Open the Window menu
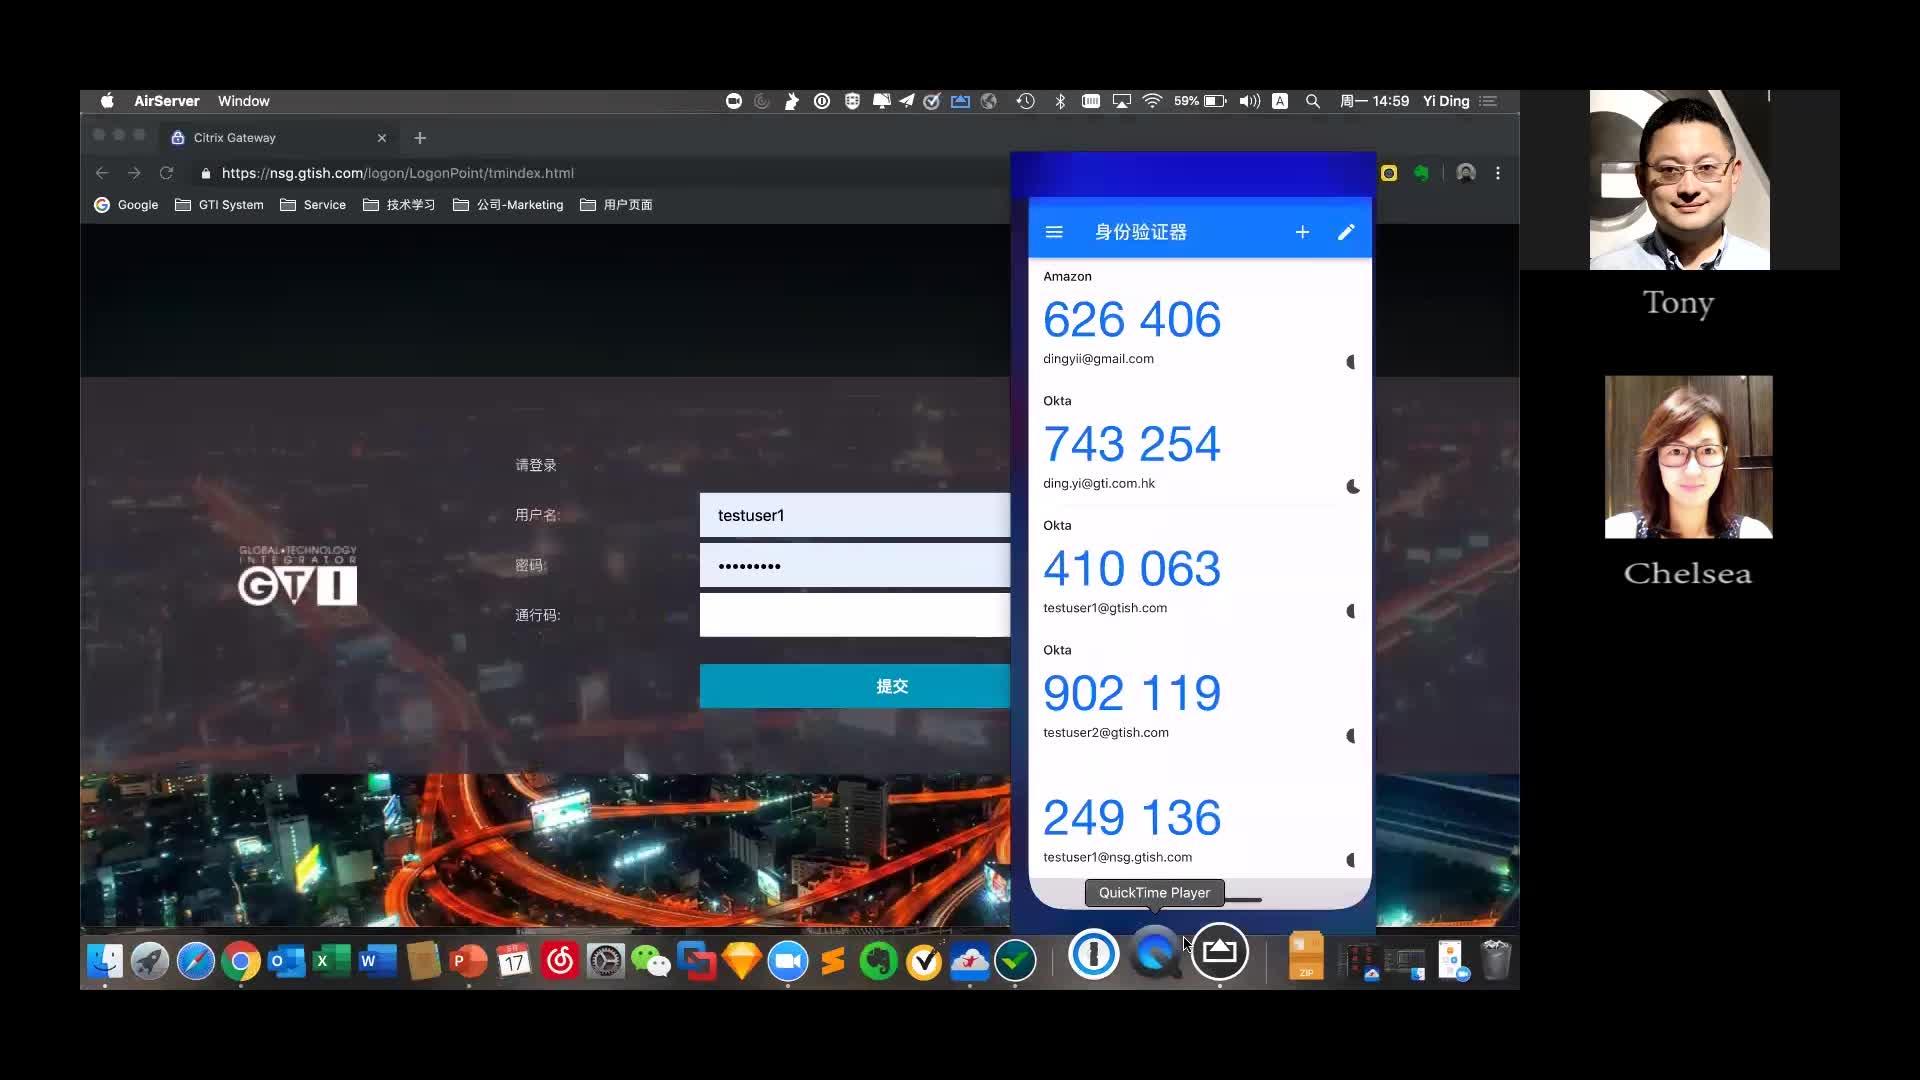This screenshot has width=1920, height=1080. [x=243, y=101]
